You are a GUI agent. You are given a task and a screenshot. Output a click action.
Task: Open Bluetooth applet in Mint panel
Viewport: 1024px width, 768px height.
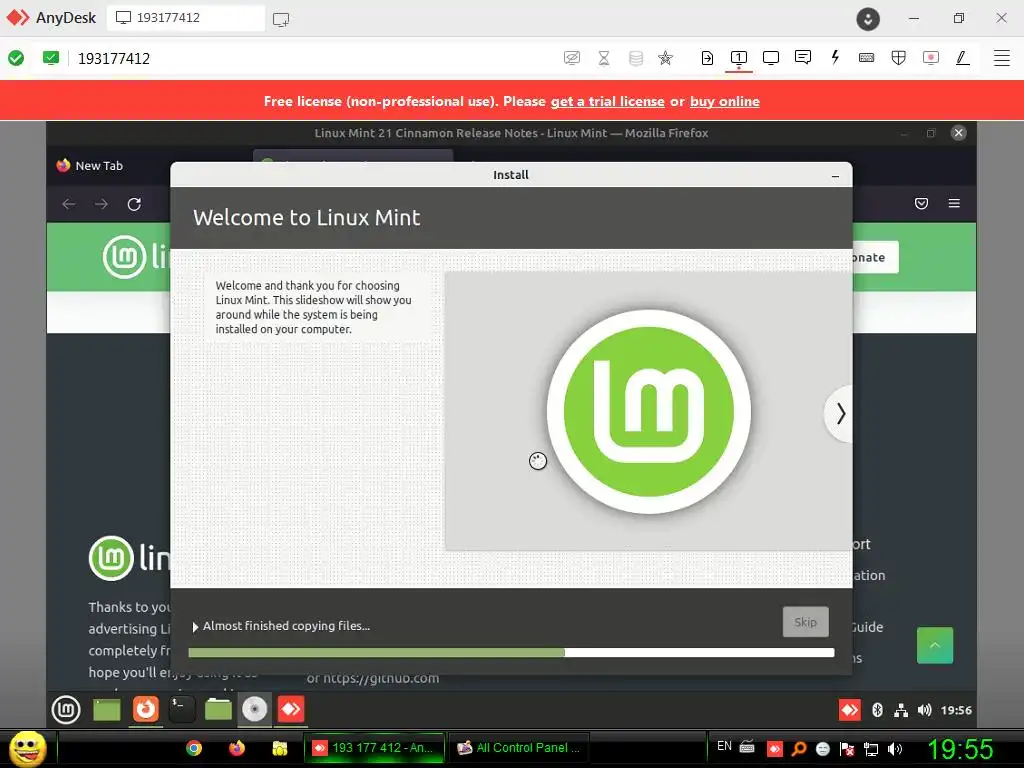878,710
